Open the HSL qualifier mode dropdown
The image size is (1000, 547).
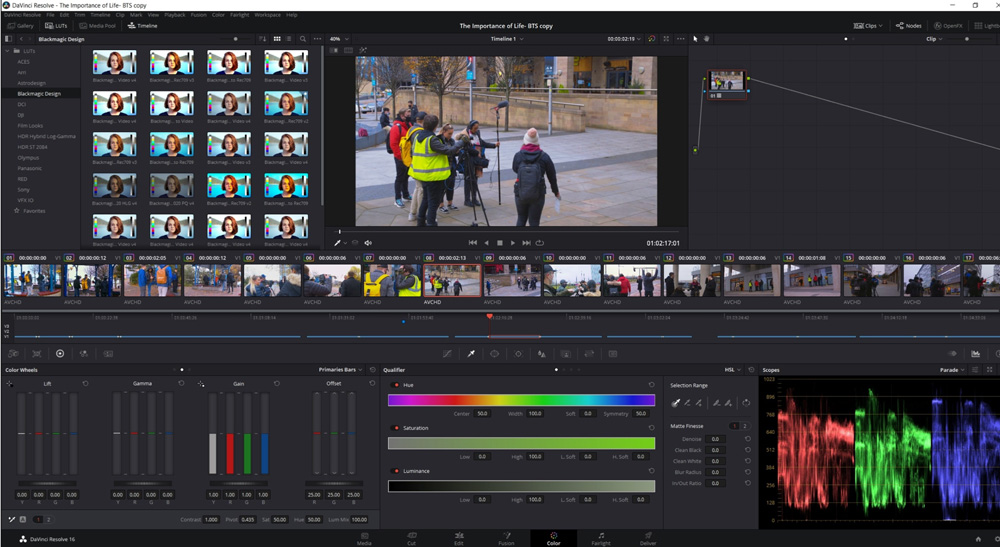point(732,370)
